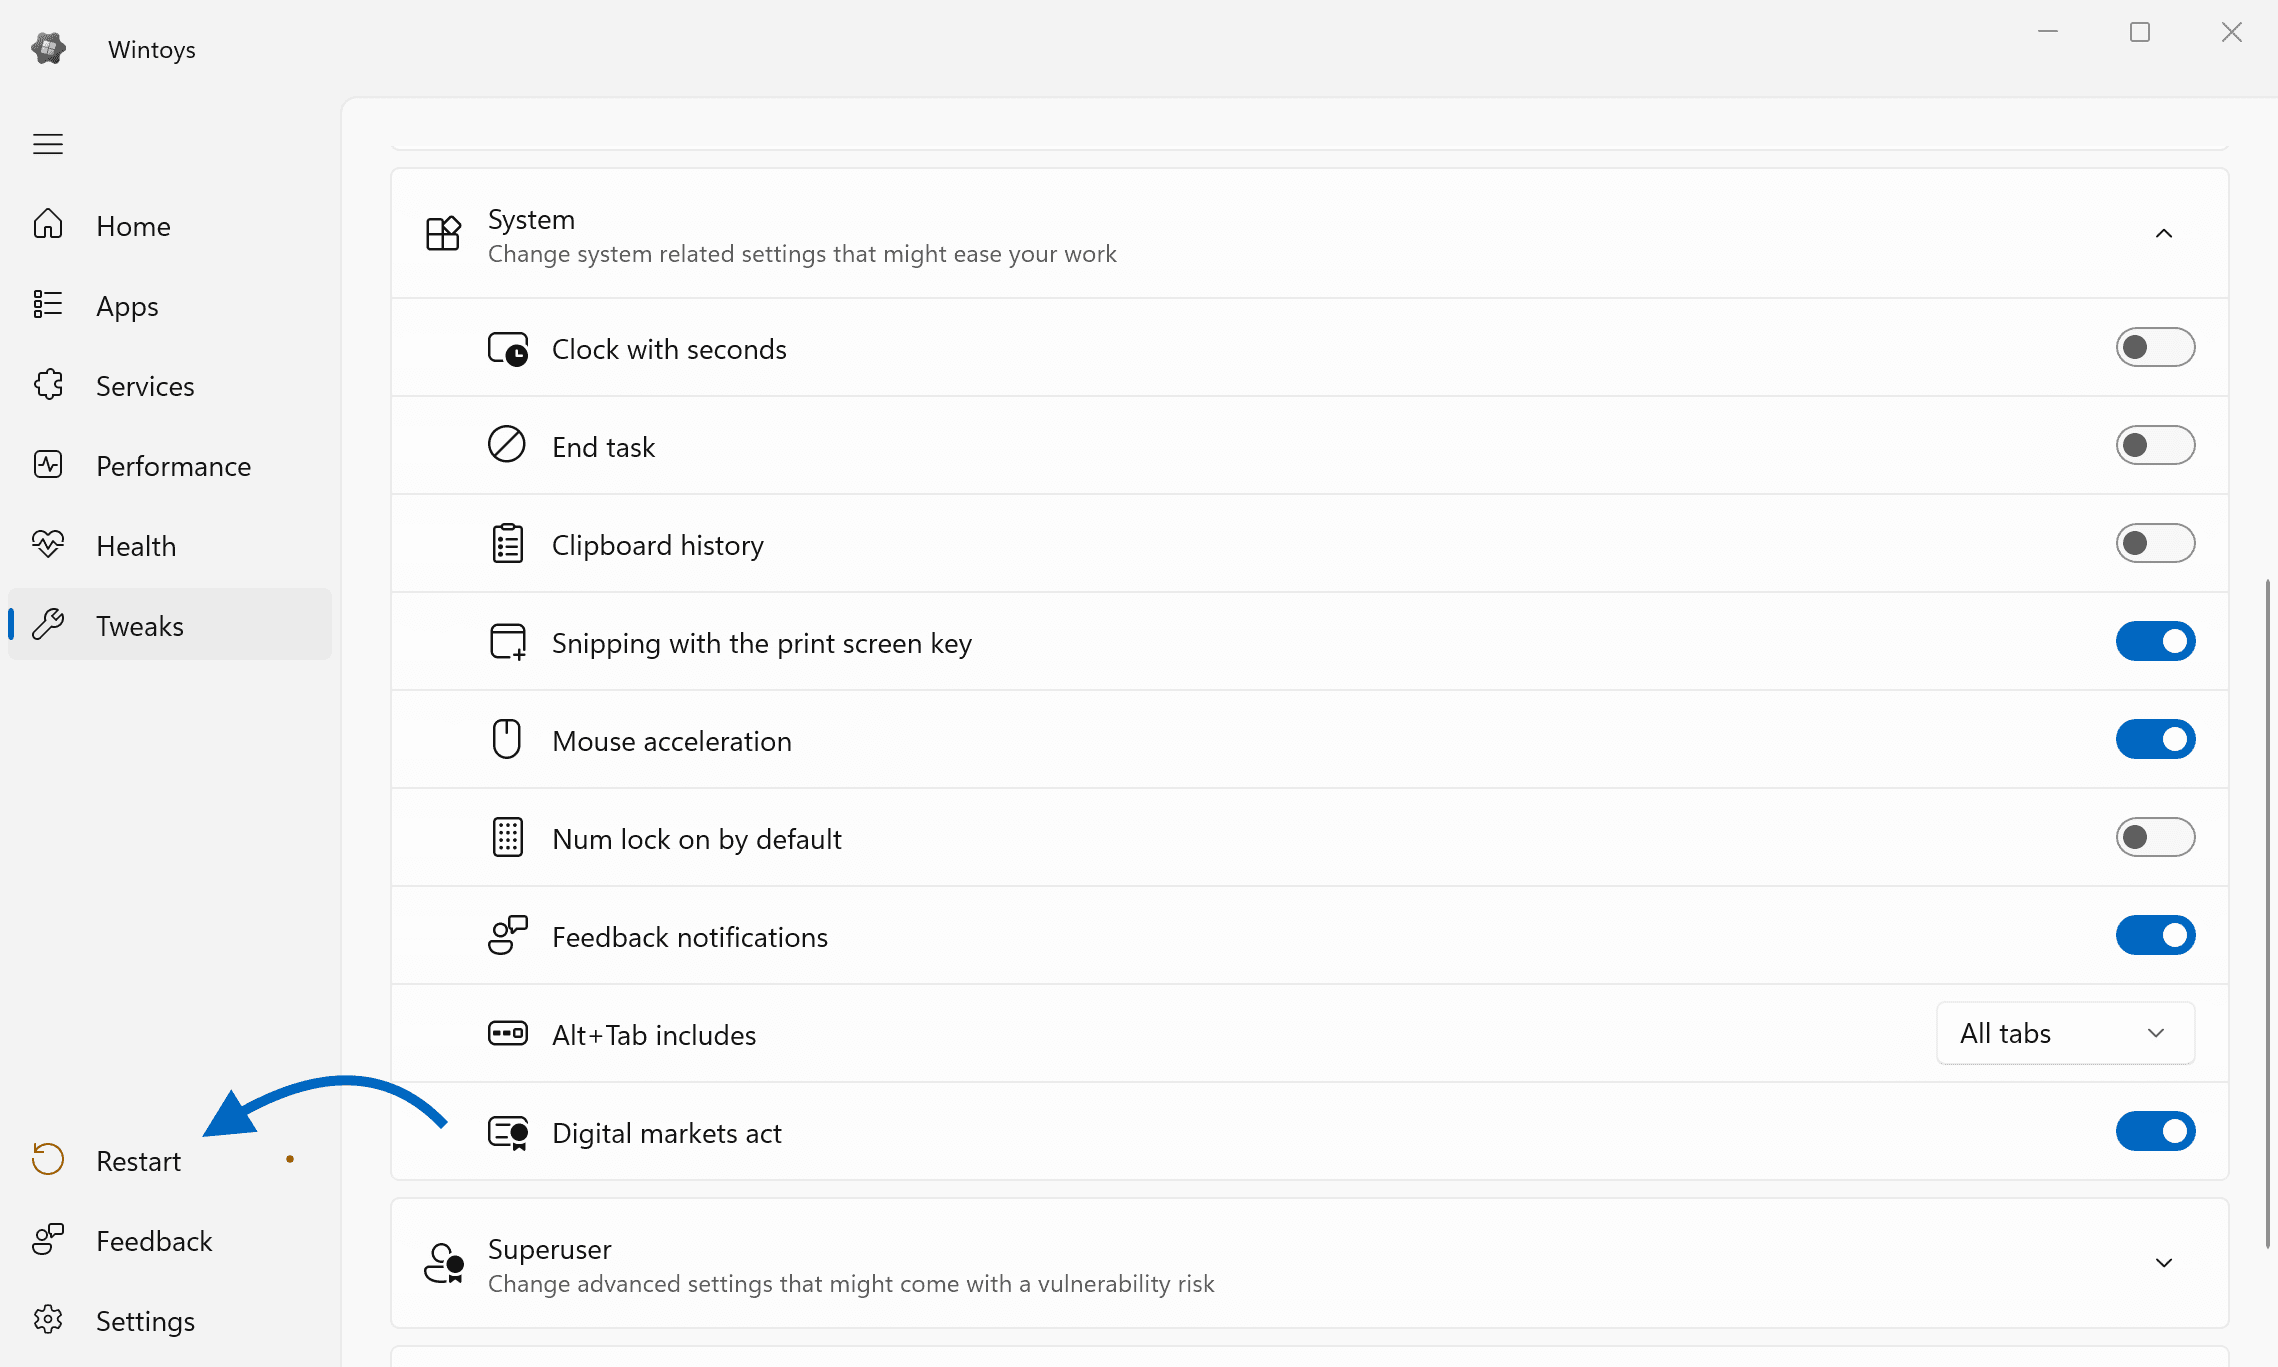2278x1367 pixels.
Task: Click the 'Alt+Tab includes' label
Action: [654, 1035]
